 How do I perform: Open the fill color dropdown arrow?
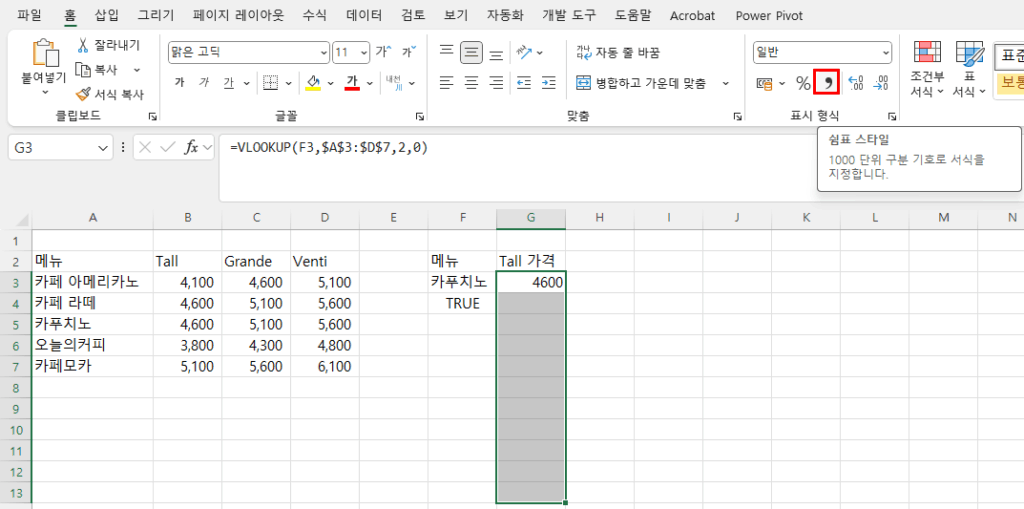[330, 83]
